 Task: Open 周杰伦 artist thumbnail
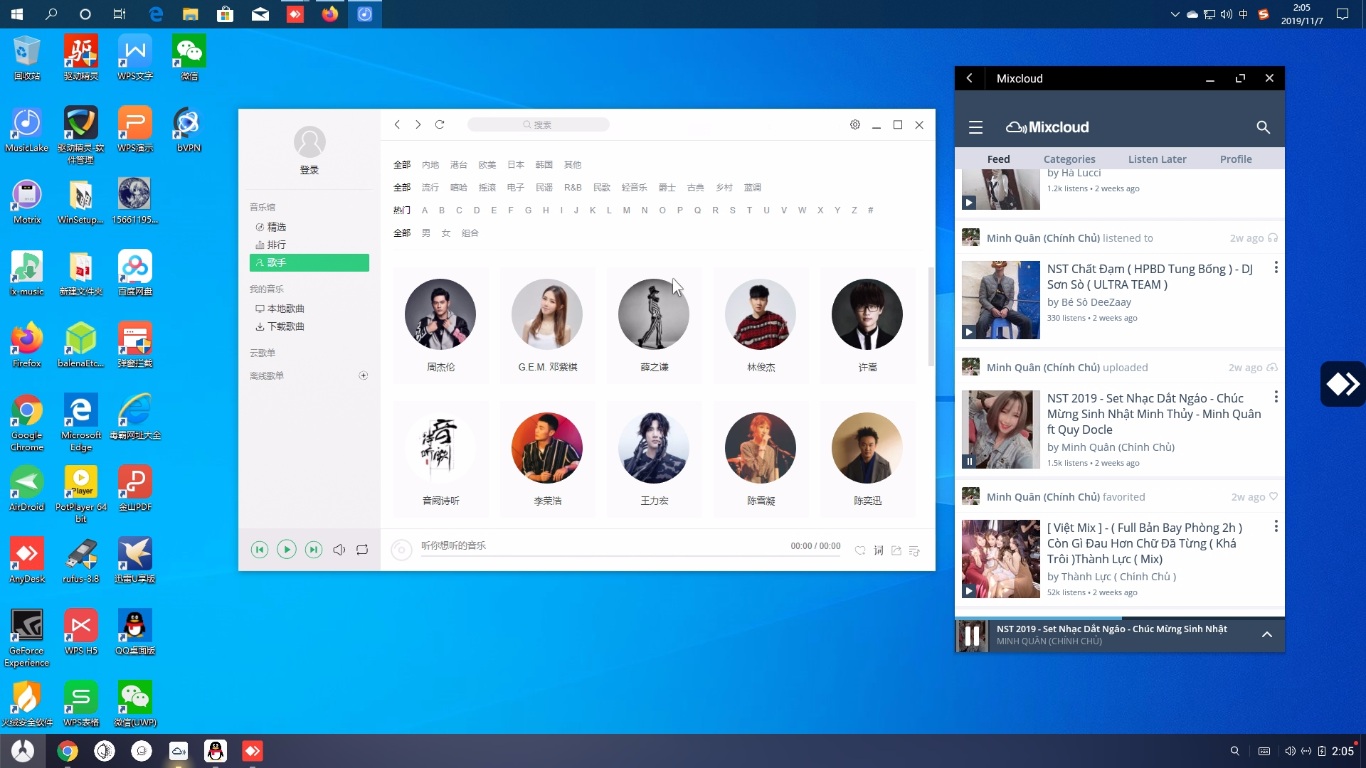(x=440, y=314)
